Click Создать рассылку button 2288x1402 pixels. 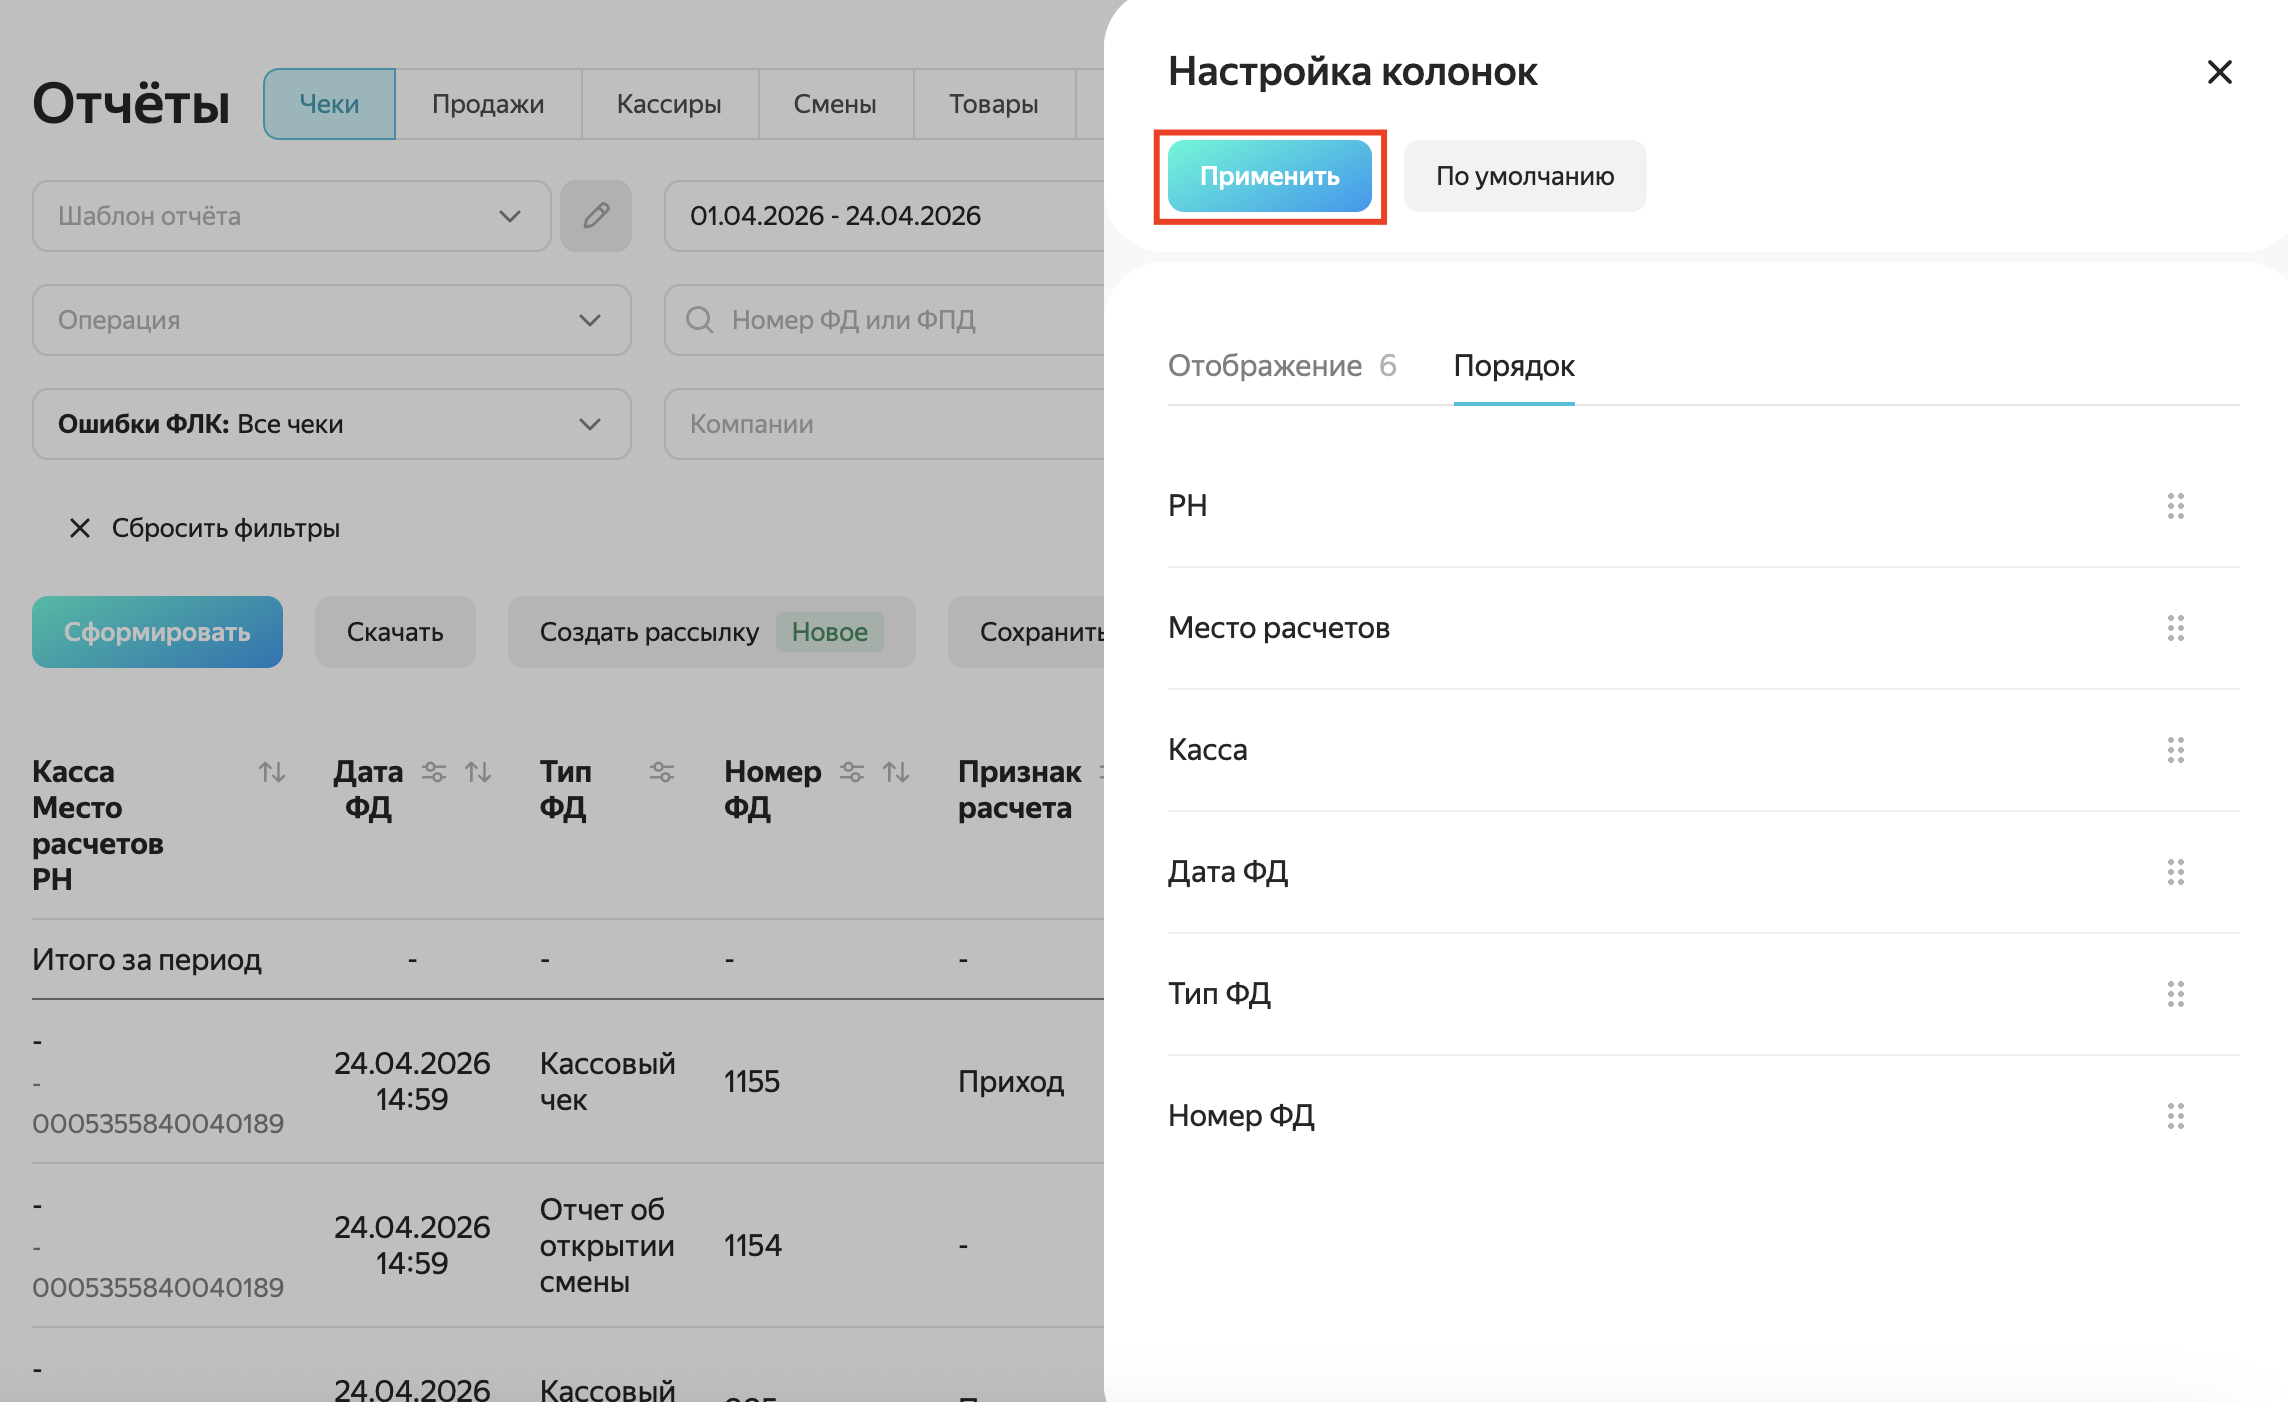pos(712,632)
